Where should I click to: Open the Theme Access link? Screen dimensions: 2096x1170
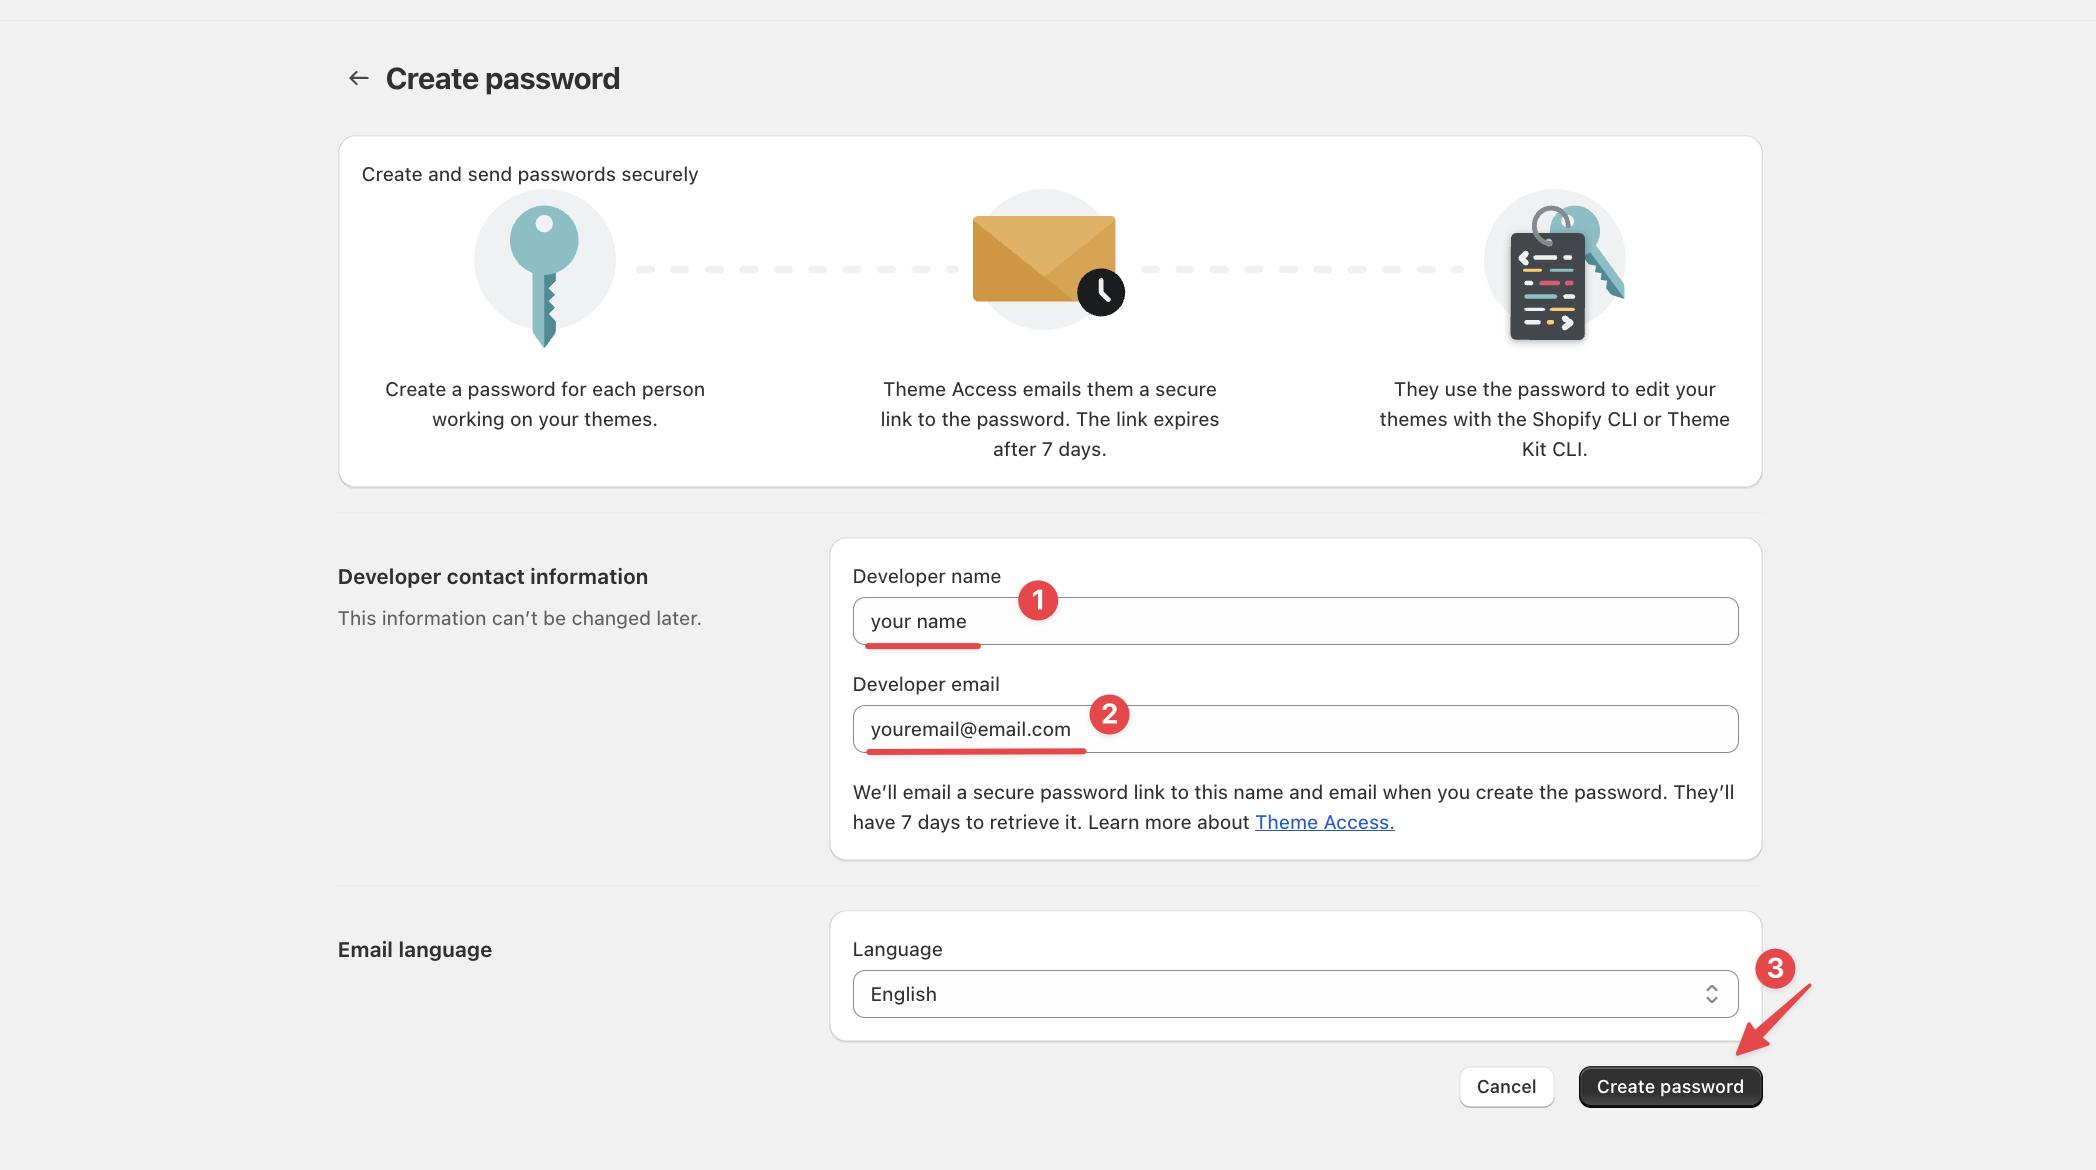pos(1324,822)
